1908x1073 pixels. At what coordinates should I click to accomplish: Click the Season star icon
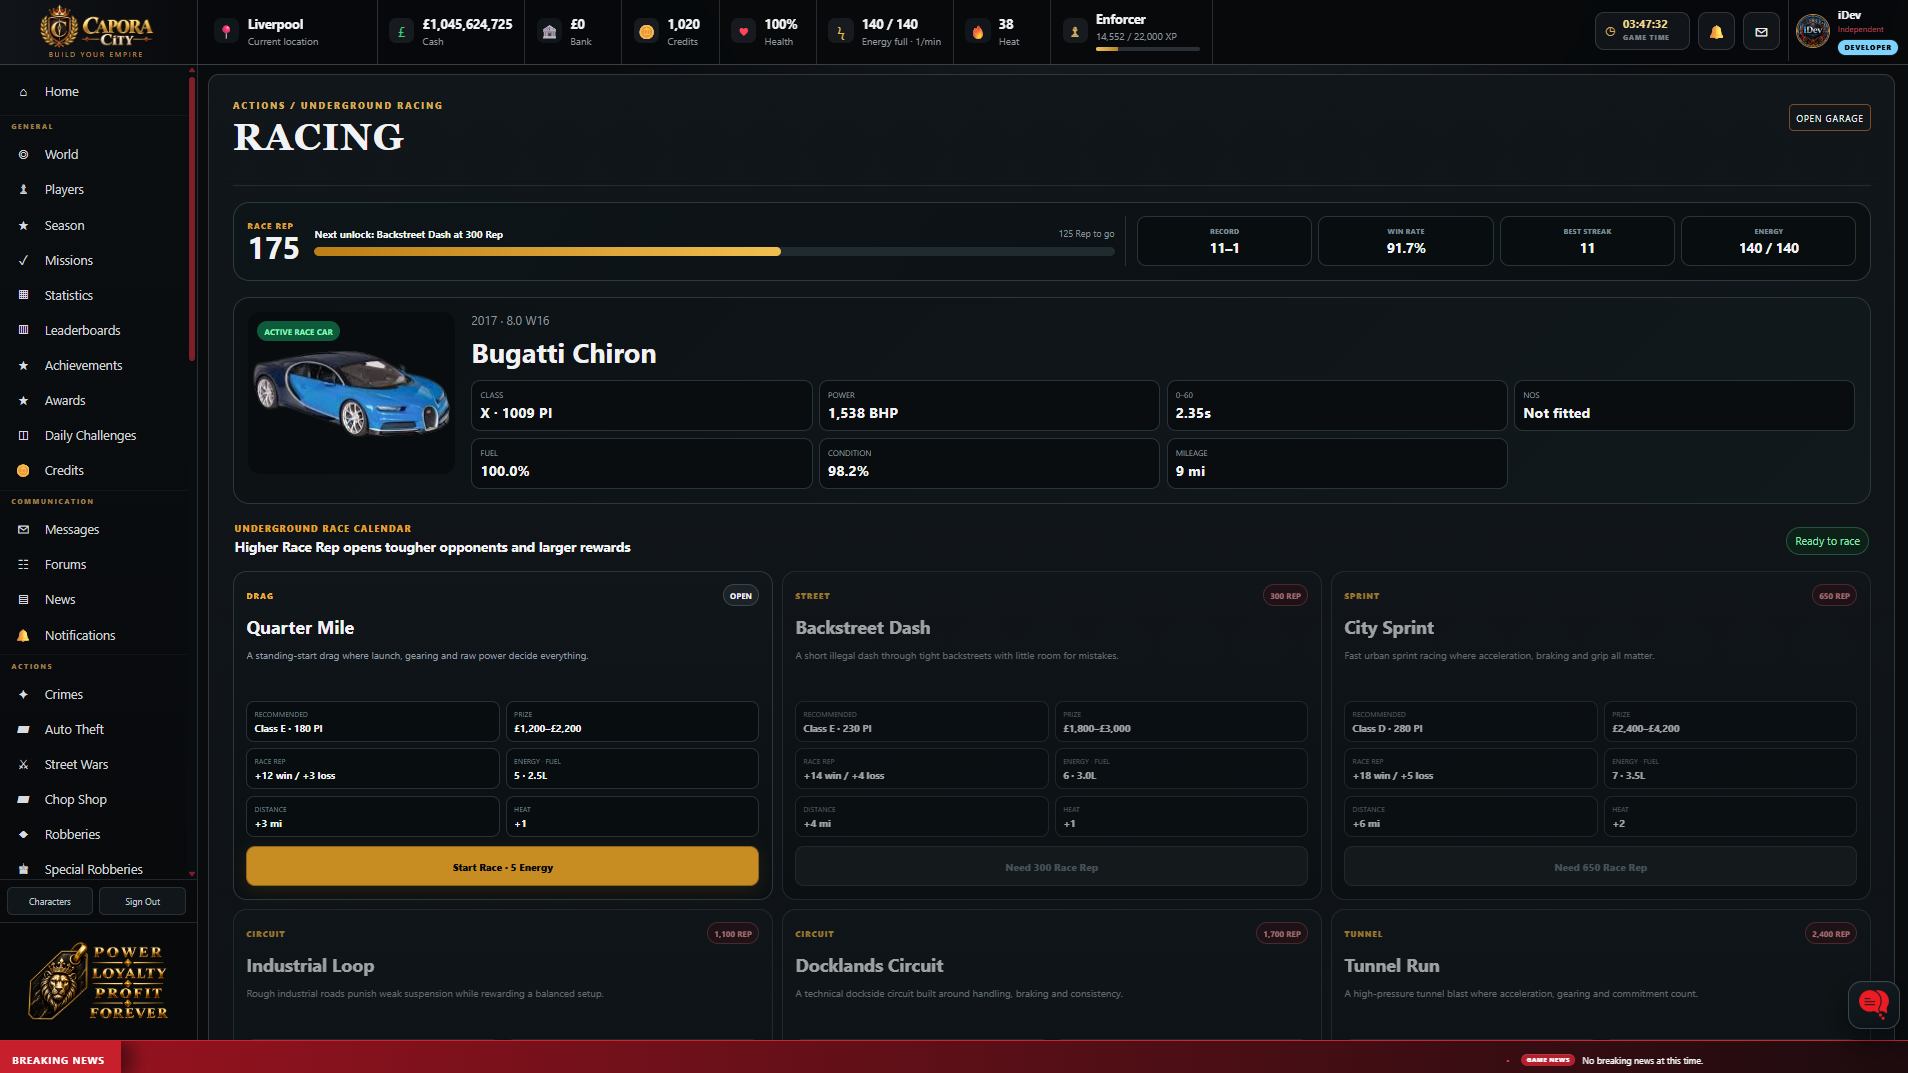pyautogui.click(x=23, y=226)
